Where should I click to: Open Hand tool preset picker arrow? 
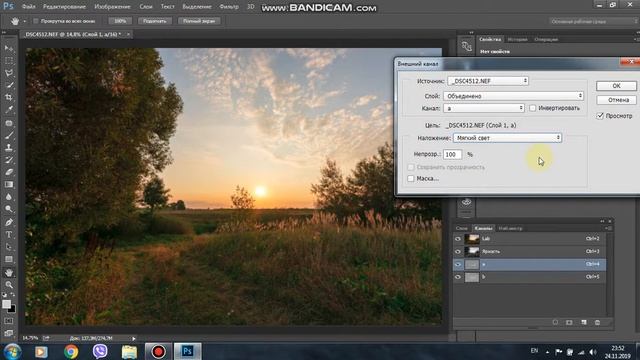[x=24, y=21]
